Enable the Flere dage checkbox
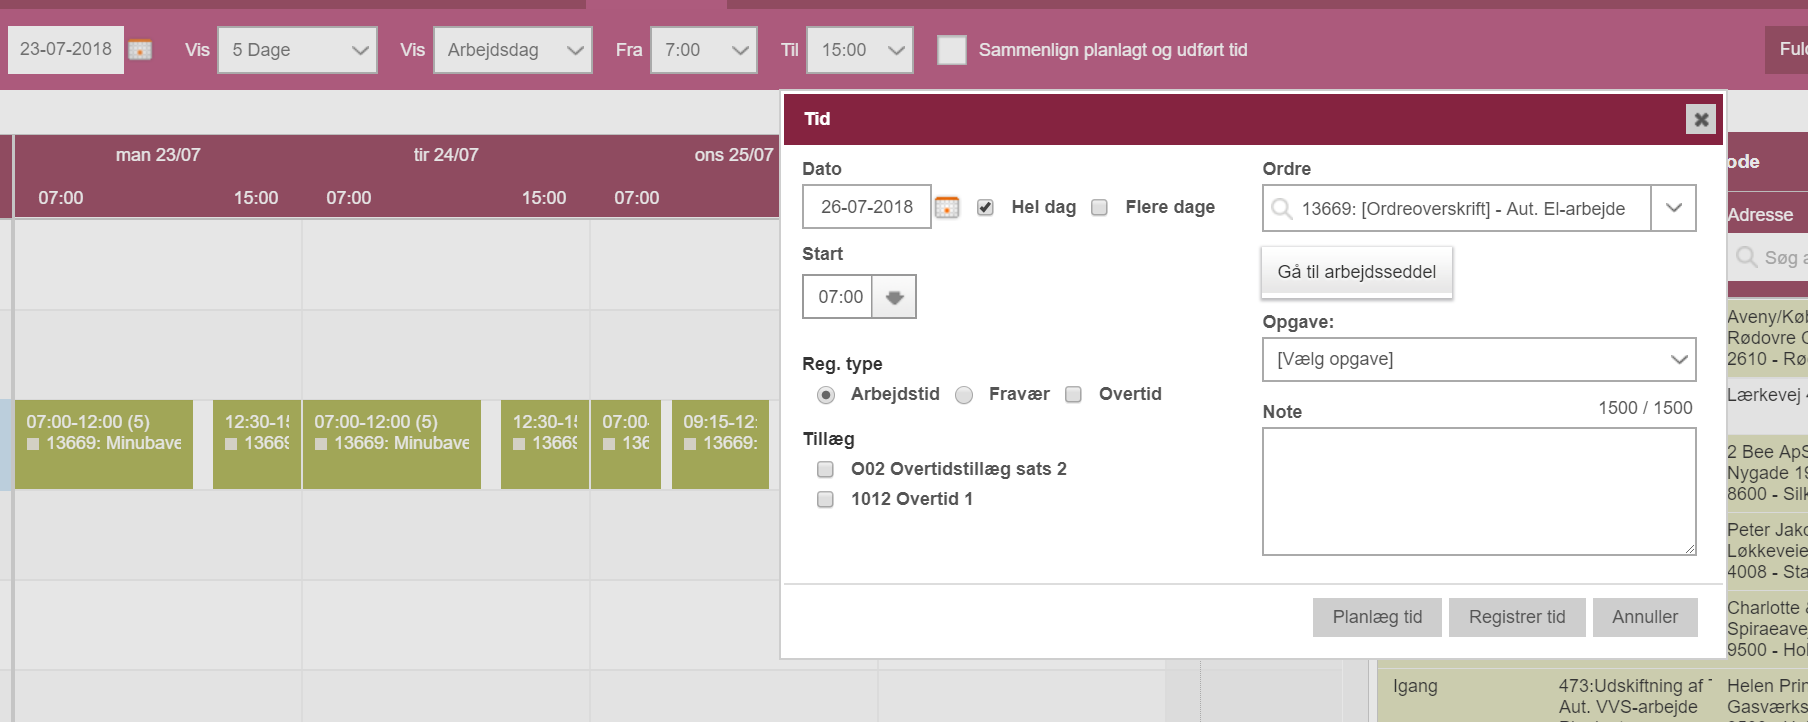The height and width of the screenshot is (722, 1808). (1099, 207)
